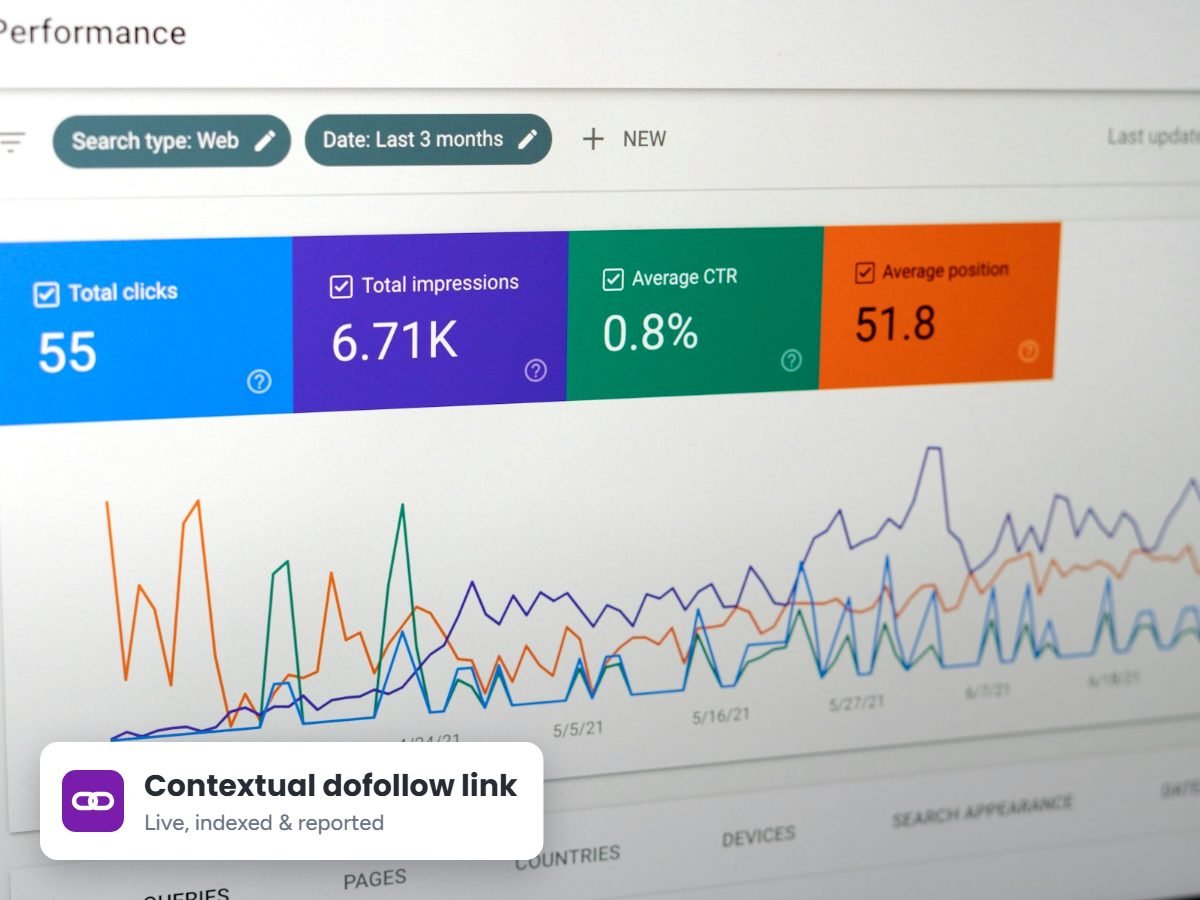Switch to the COUNTRIES tab
Screen dimensions: 1200x900
pyautogui.click(x=568, y=857)
